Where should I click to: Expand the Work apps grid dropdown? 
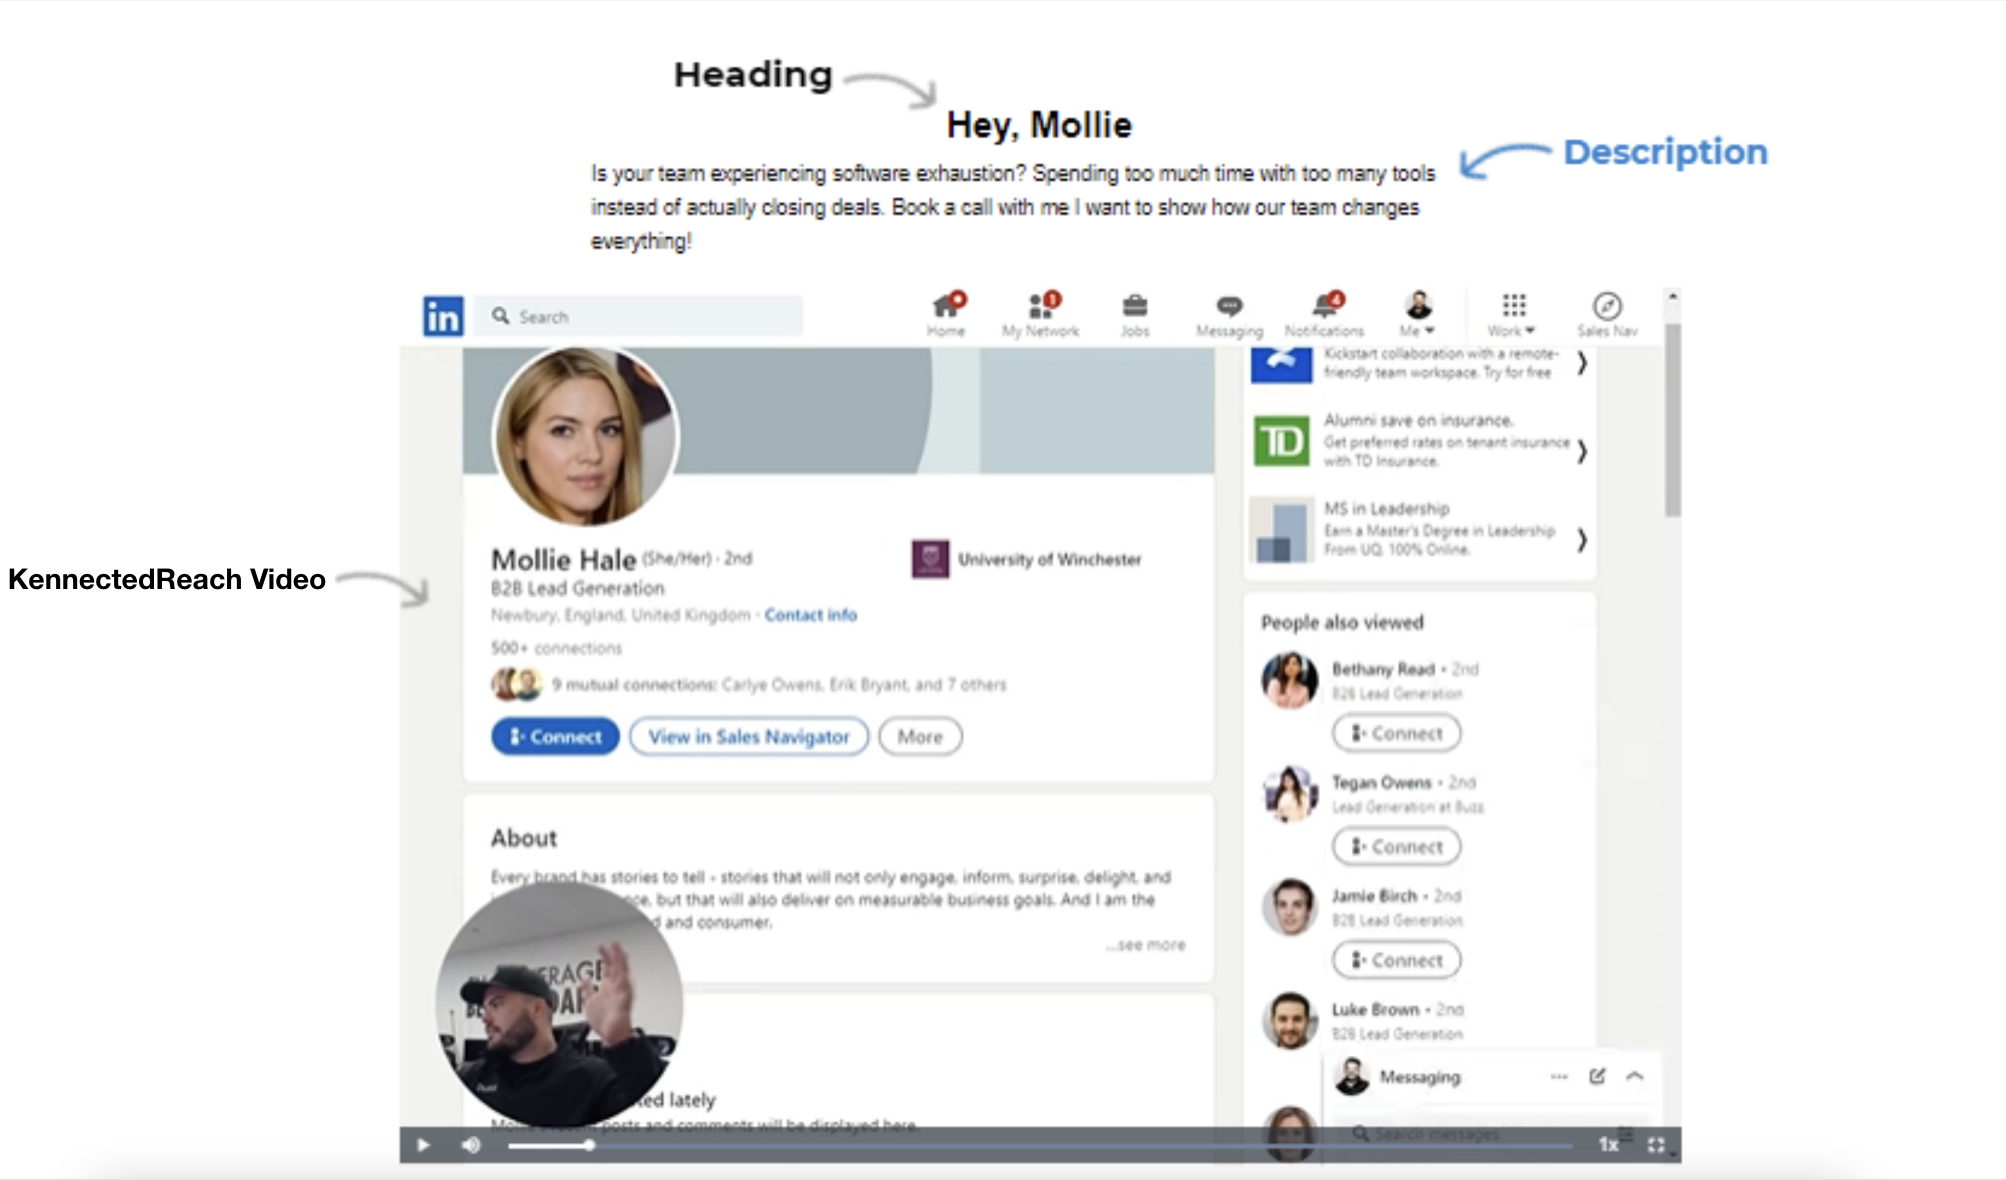[1512, 314]
